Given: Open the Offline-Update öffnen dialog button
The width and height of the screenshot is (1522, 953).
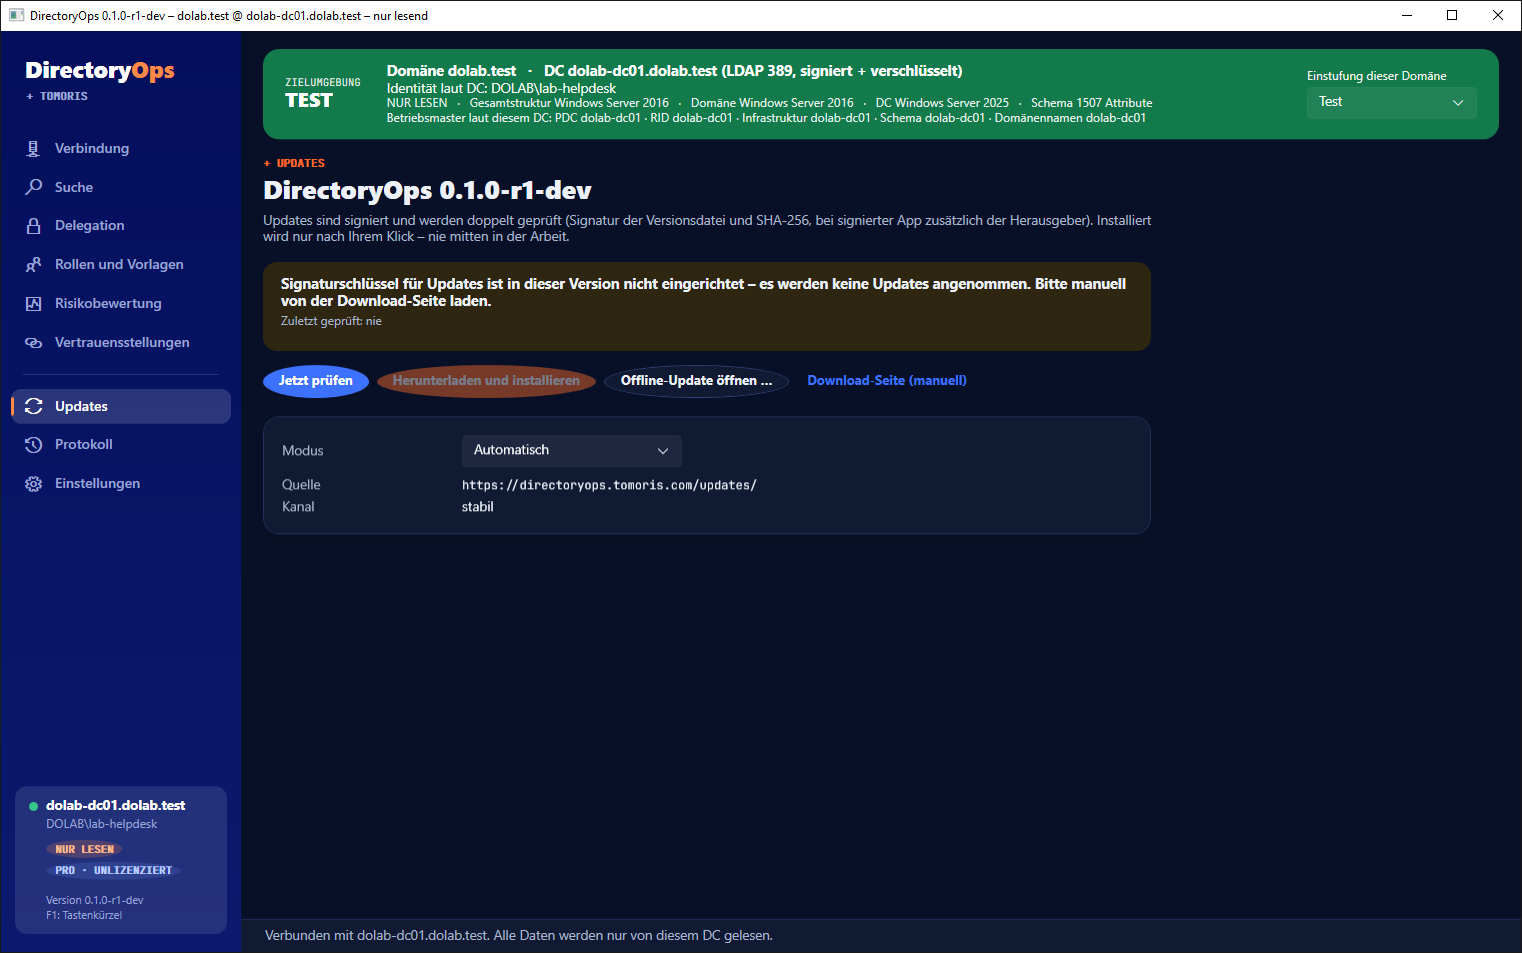Looking at the screenshot, I should click(696, 381).
